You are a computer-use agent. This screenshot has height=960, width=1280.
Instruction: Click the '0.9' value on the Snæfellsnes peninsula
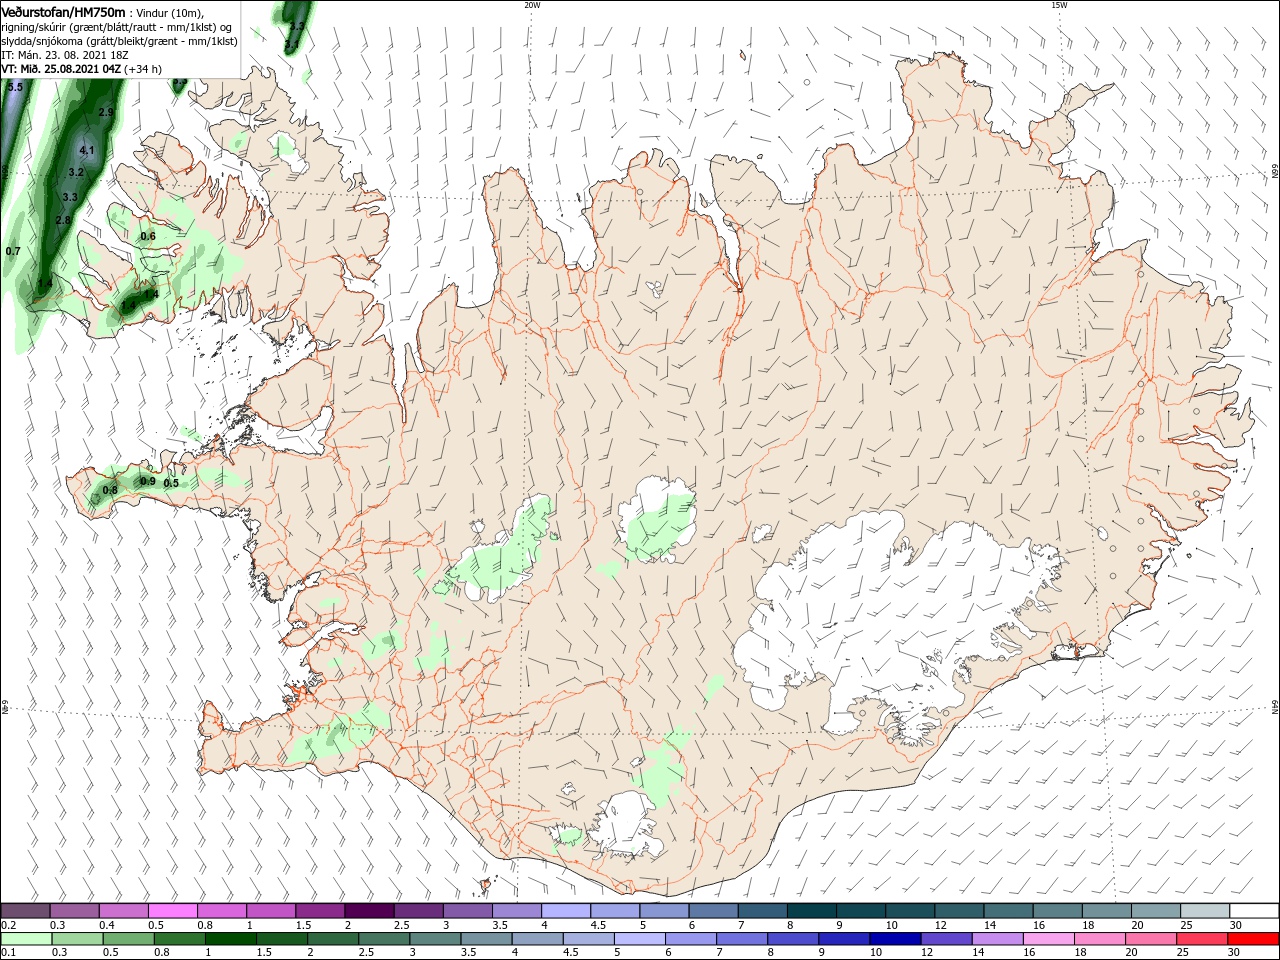pyautogui.click(x=148, y=481)
